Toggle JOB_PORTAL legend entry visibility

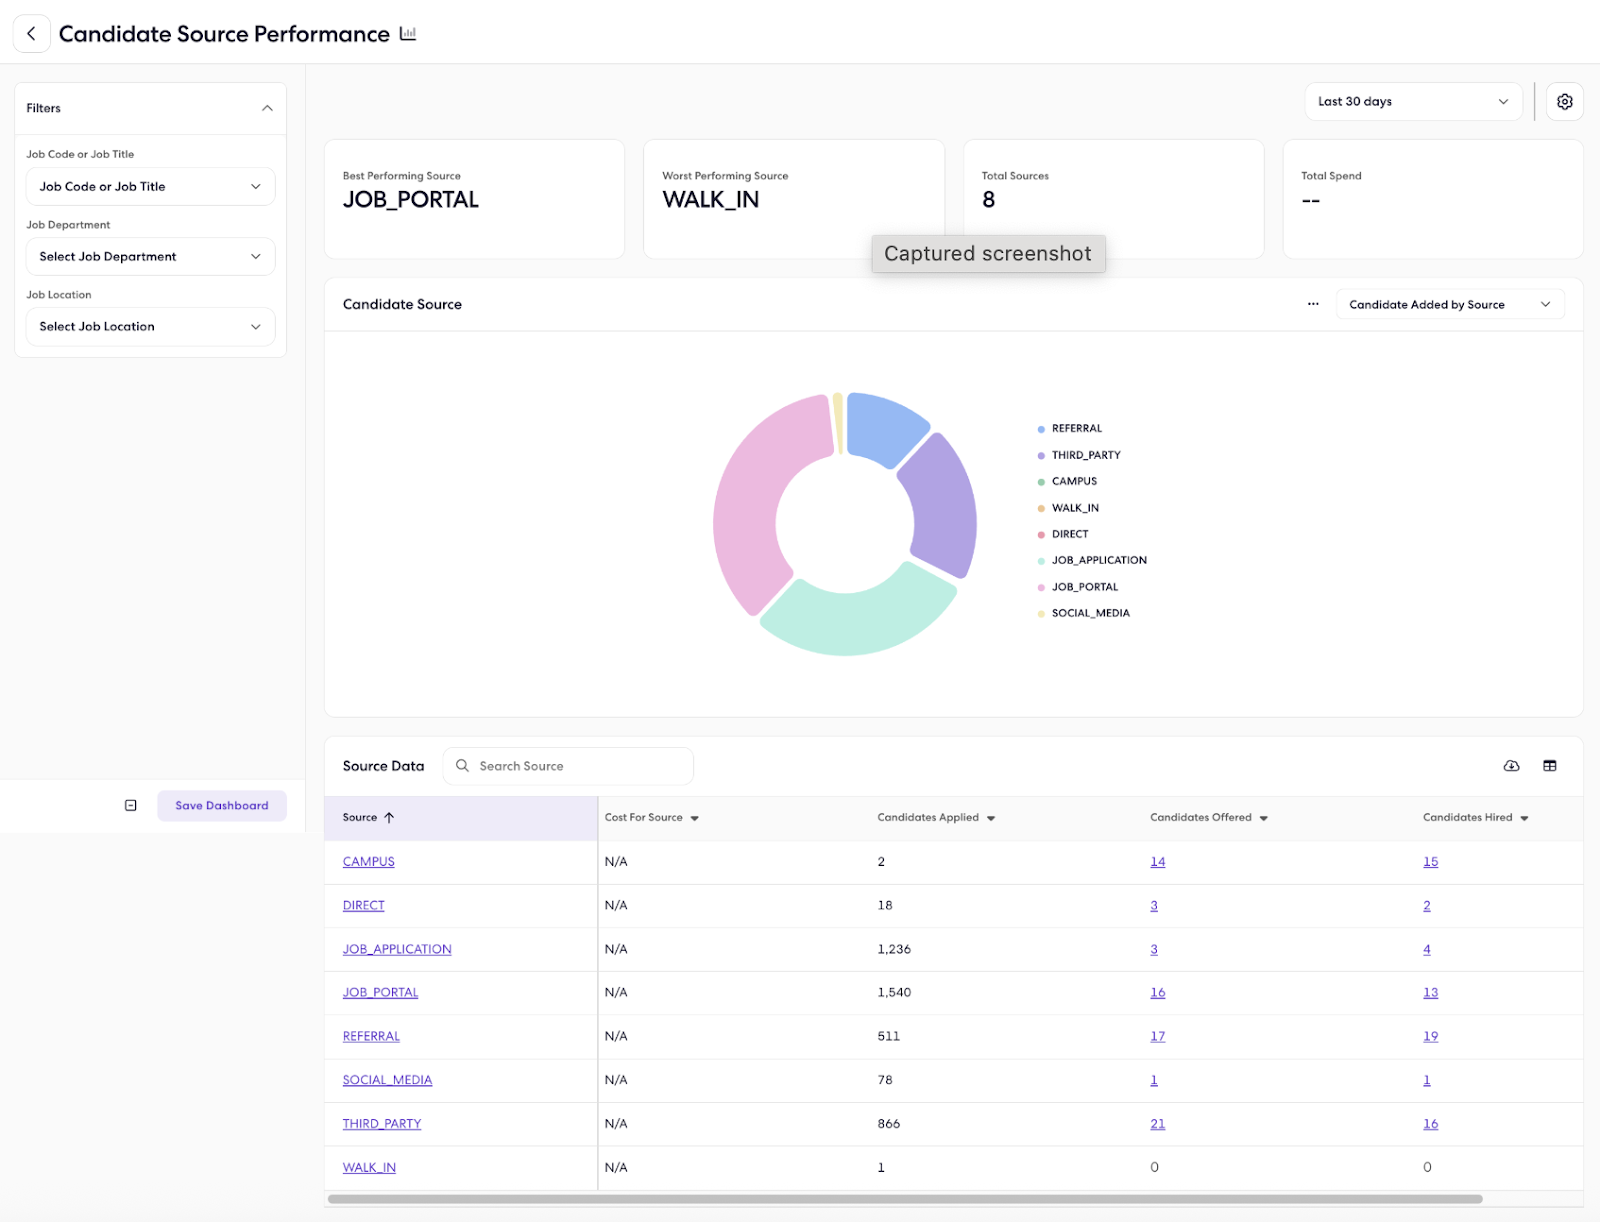tap(1084, 587)
